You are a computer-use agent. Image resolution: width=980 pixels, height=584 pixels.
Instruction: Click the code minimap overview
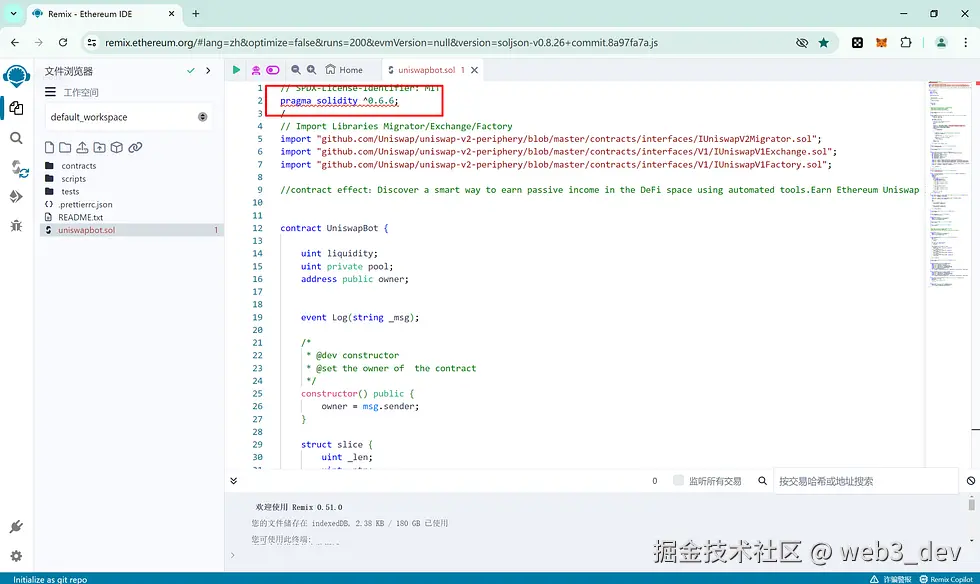click(x=949, y=184)
